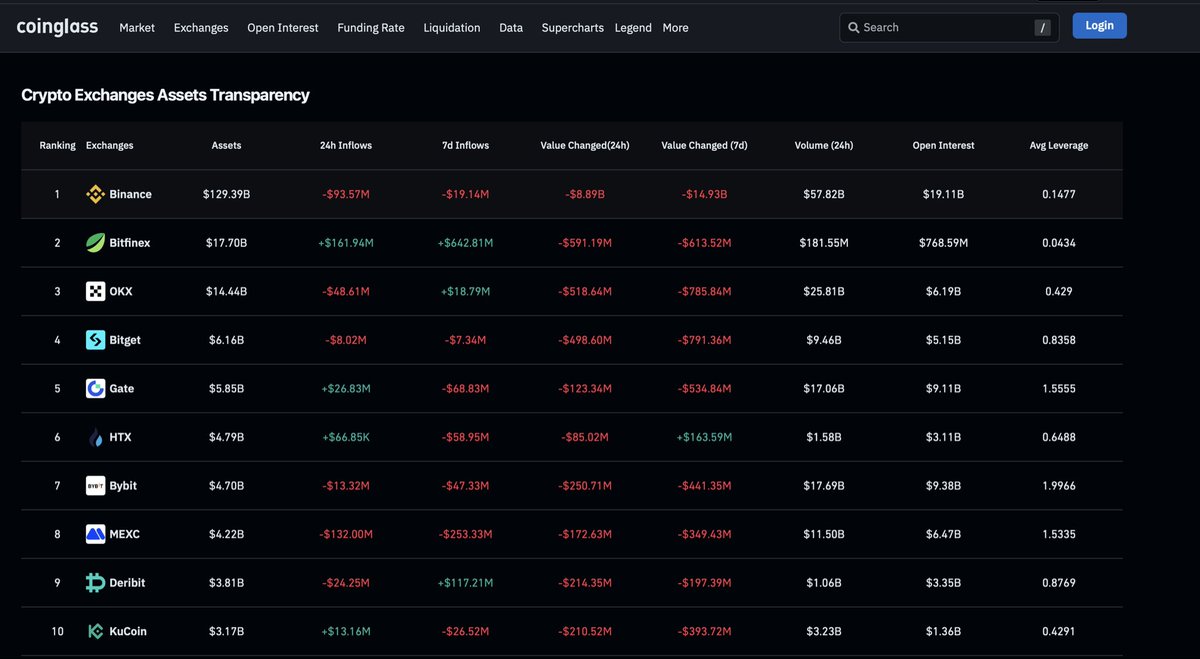Click Bitfinex volume $181.55M
This screenshot has width=1200, height=659.
pyautogui.click(x=825, y=243)
